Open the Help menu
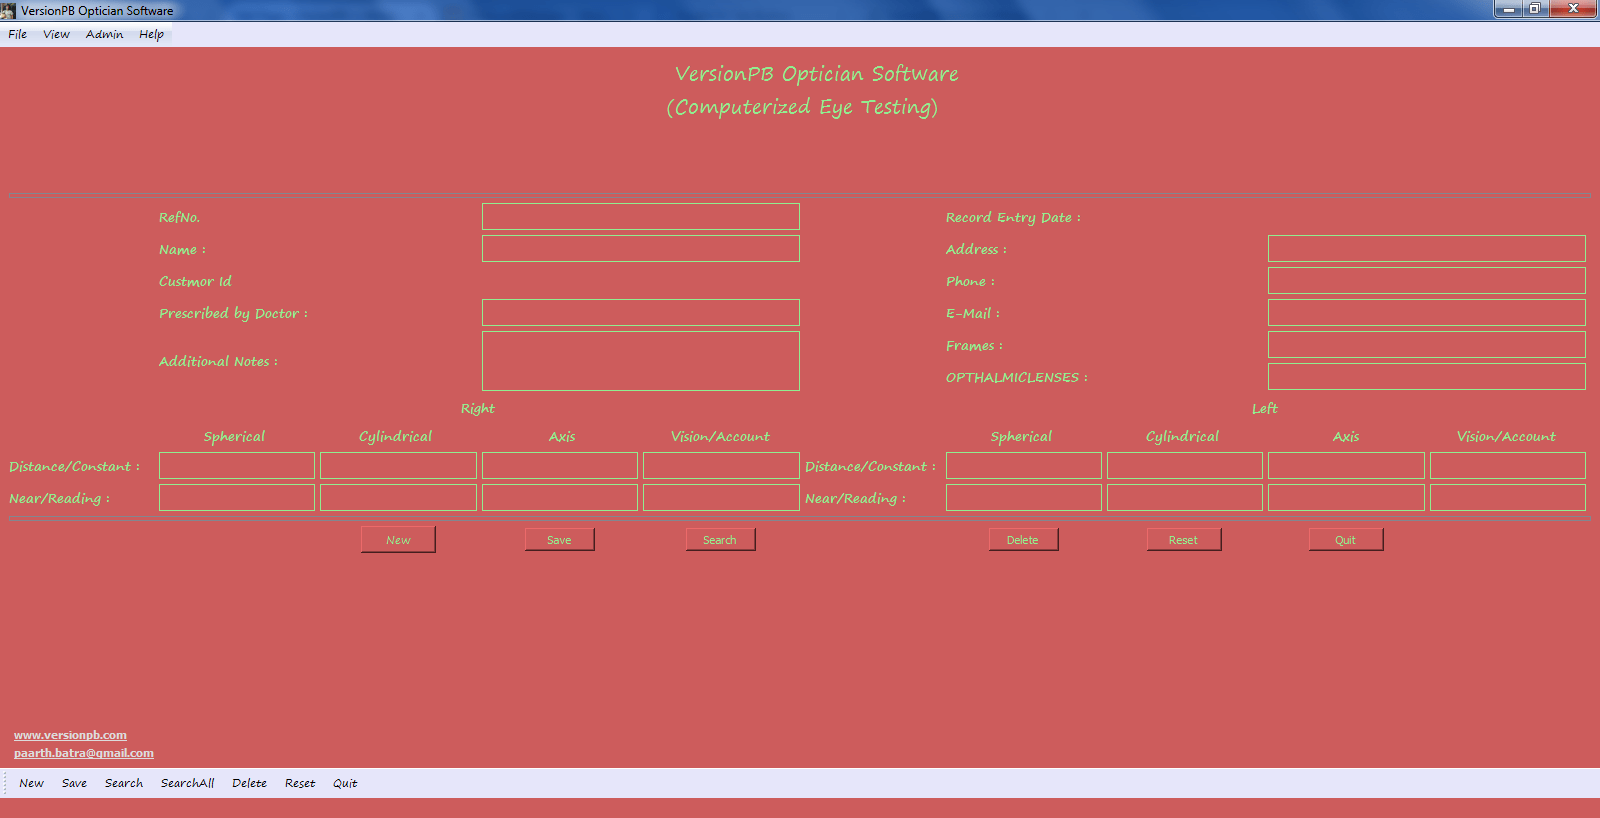 click(151, 34)
